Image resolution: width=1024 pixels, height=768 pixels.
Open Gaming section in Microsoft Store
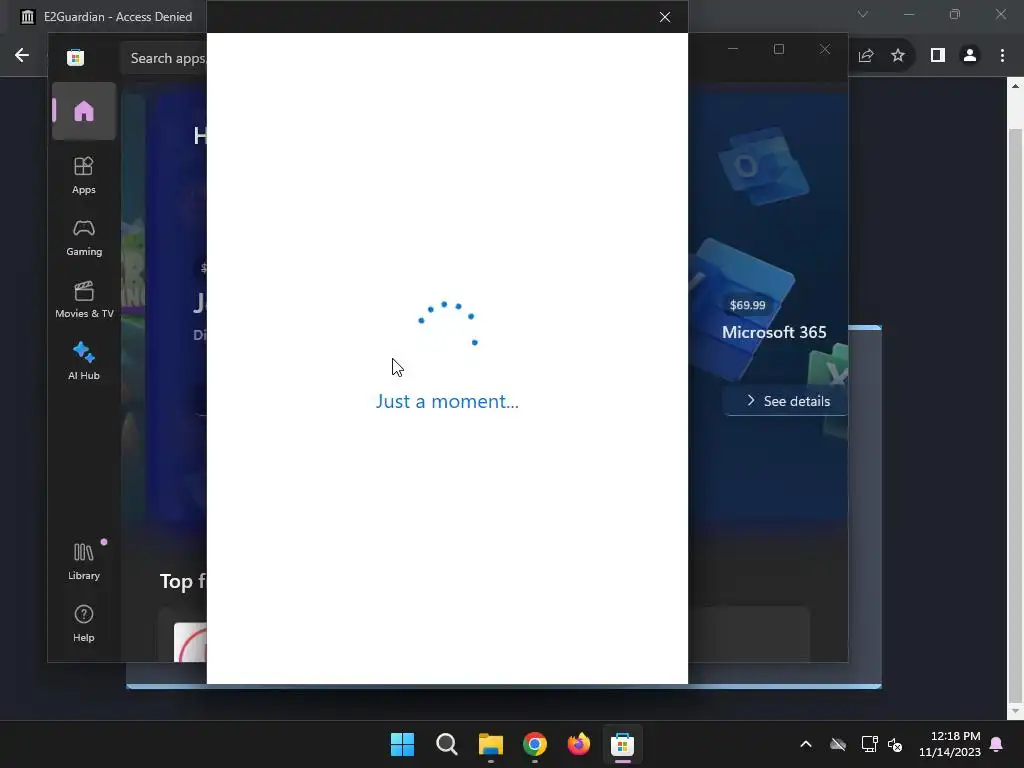click(x=84, y=238)
